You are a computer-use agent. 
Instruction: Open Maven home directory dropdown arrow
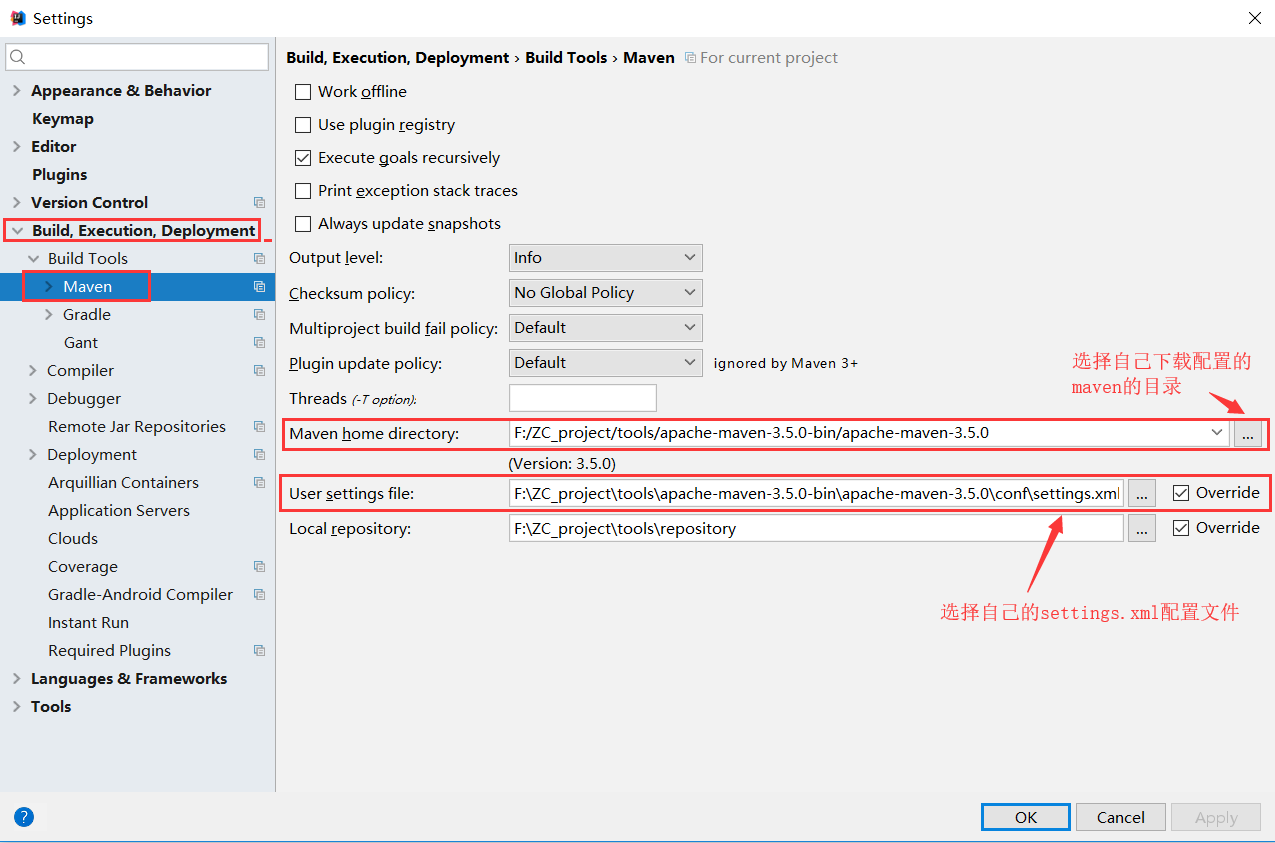[x=1217, y=433]
